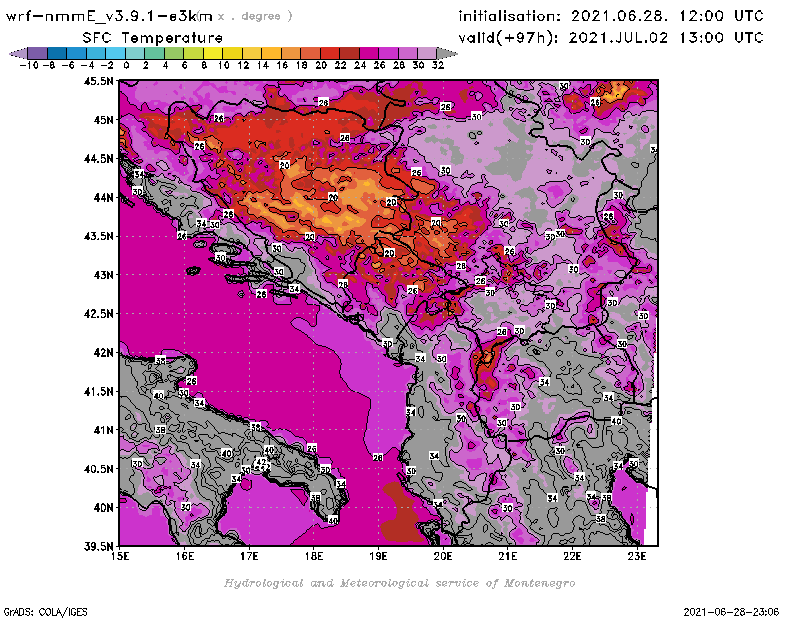Click the latitude label '42N'
The height and width of the screenshot is (618, 800).
(103, 352)
